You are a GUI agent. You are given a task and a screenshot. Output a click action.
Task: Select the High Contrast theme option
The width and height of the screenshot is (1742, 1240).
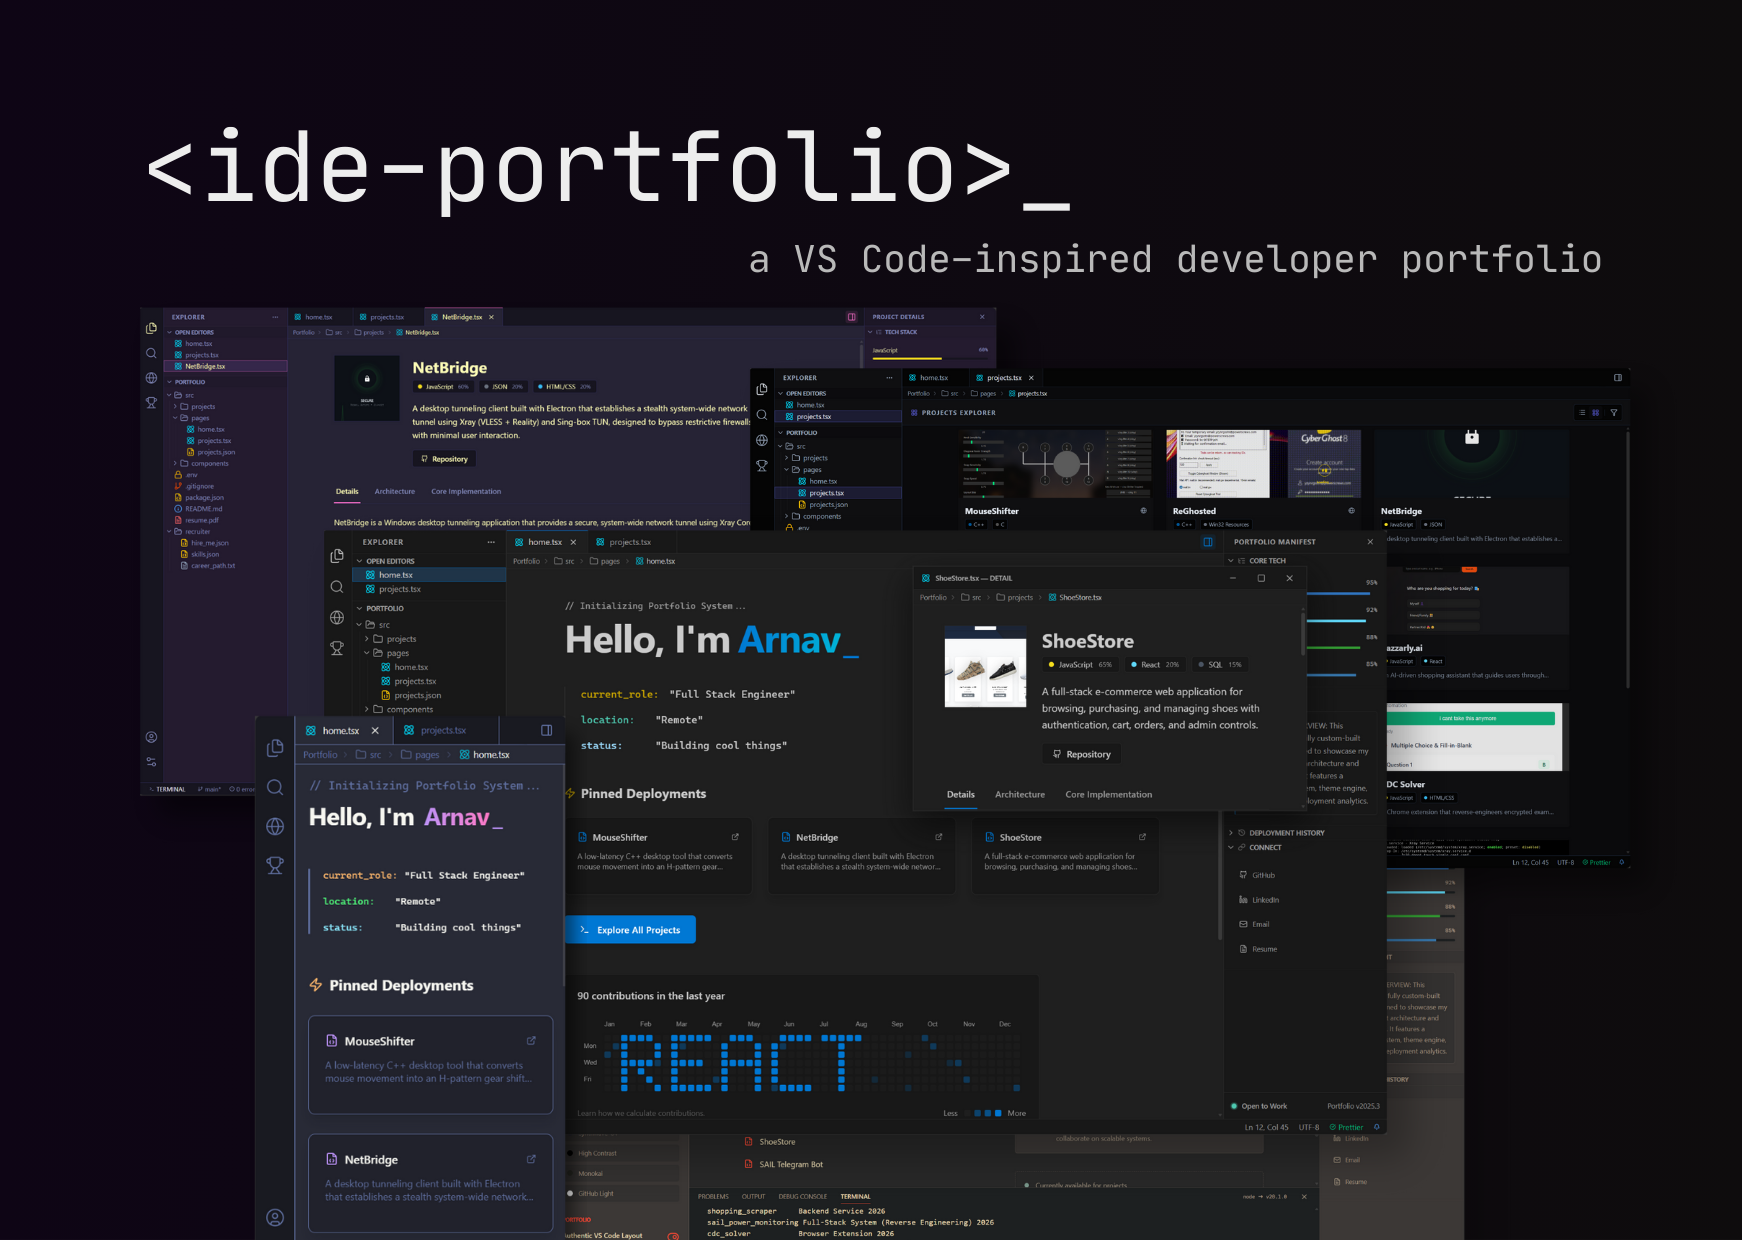pyautogui.click(x=623, y=1153)
